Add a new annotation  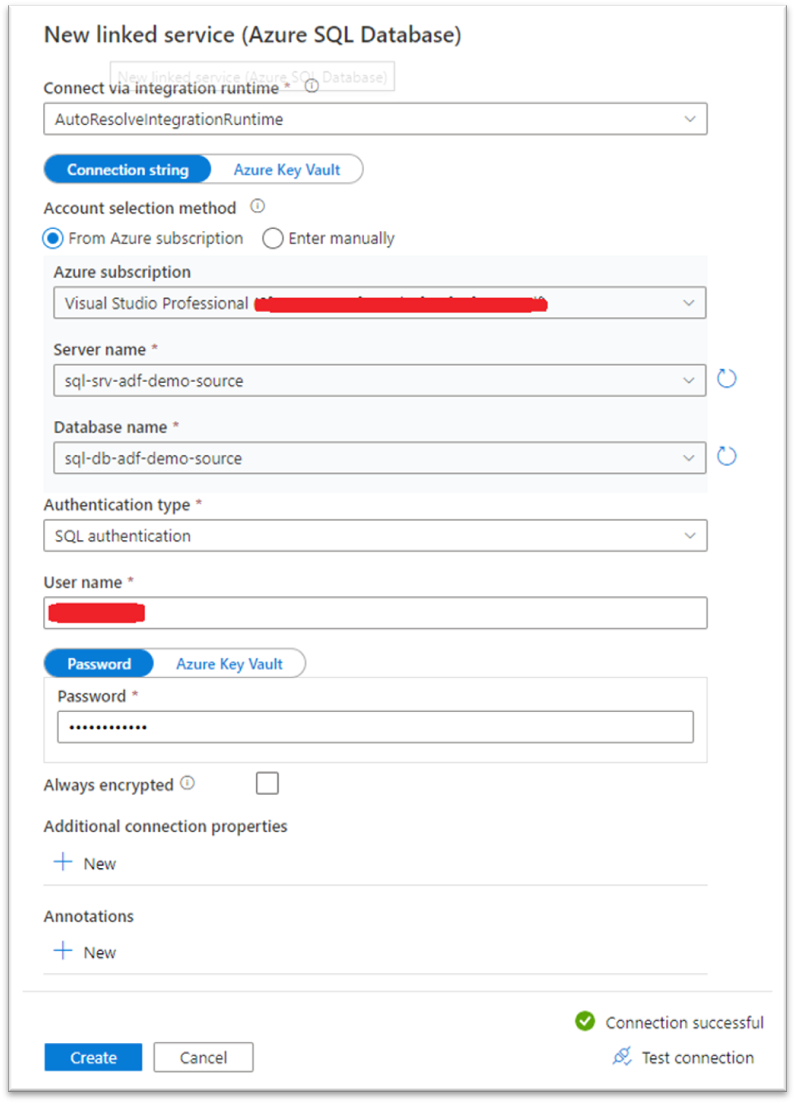tap(84, 952)
